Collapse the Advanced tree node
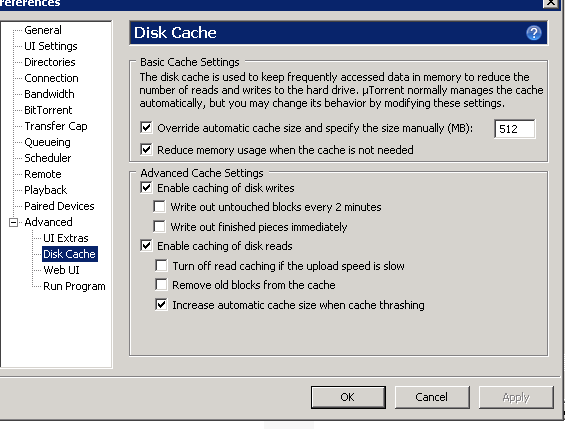The height and width of the screenshot is (429, 565). 13,222
